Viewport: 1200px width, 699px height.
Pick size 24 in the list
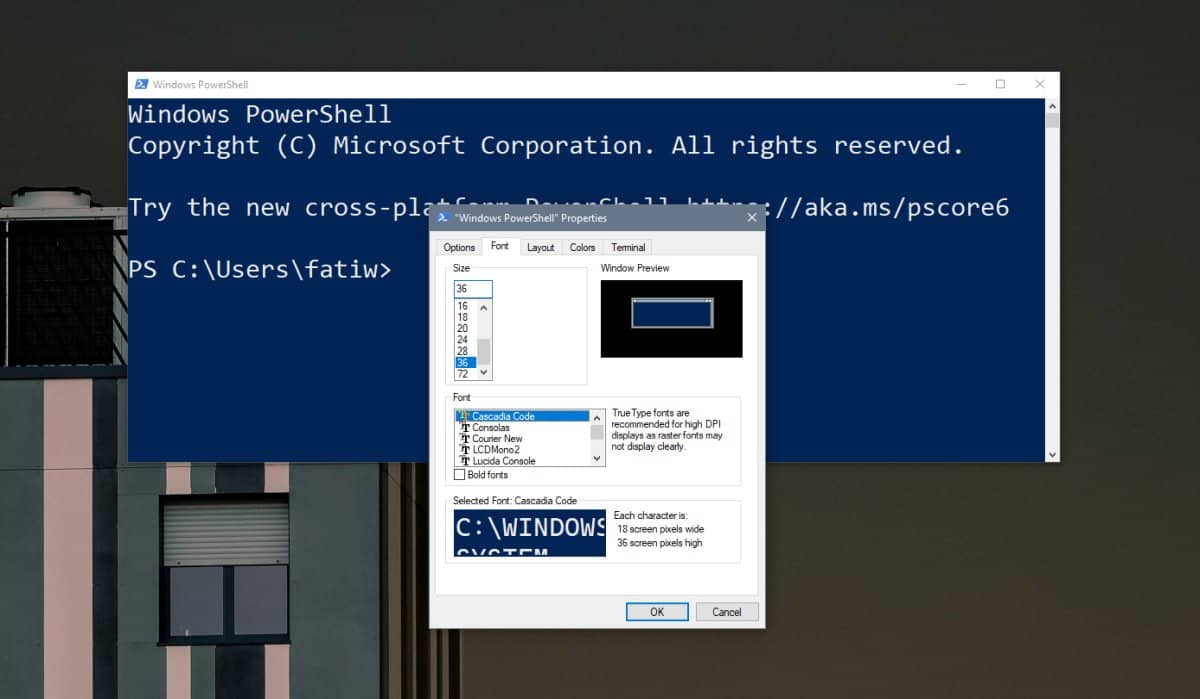tap(463, 340)
